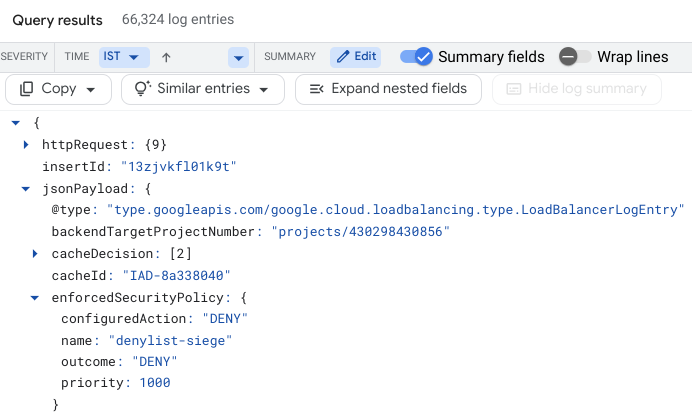Click the Similar entries lightbulb icon

pyautogui.click(x=143, y=89)
